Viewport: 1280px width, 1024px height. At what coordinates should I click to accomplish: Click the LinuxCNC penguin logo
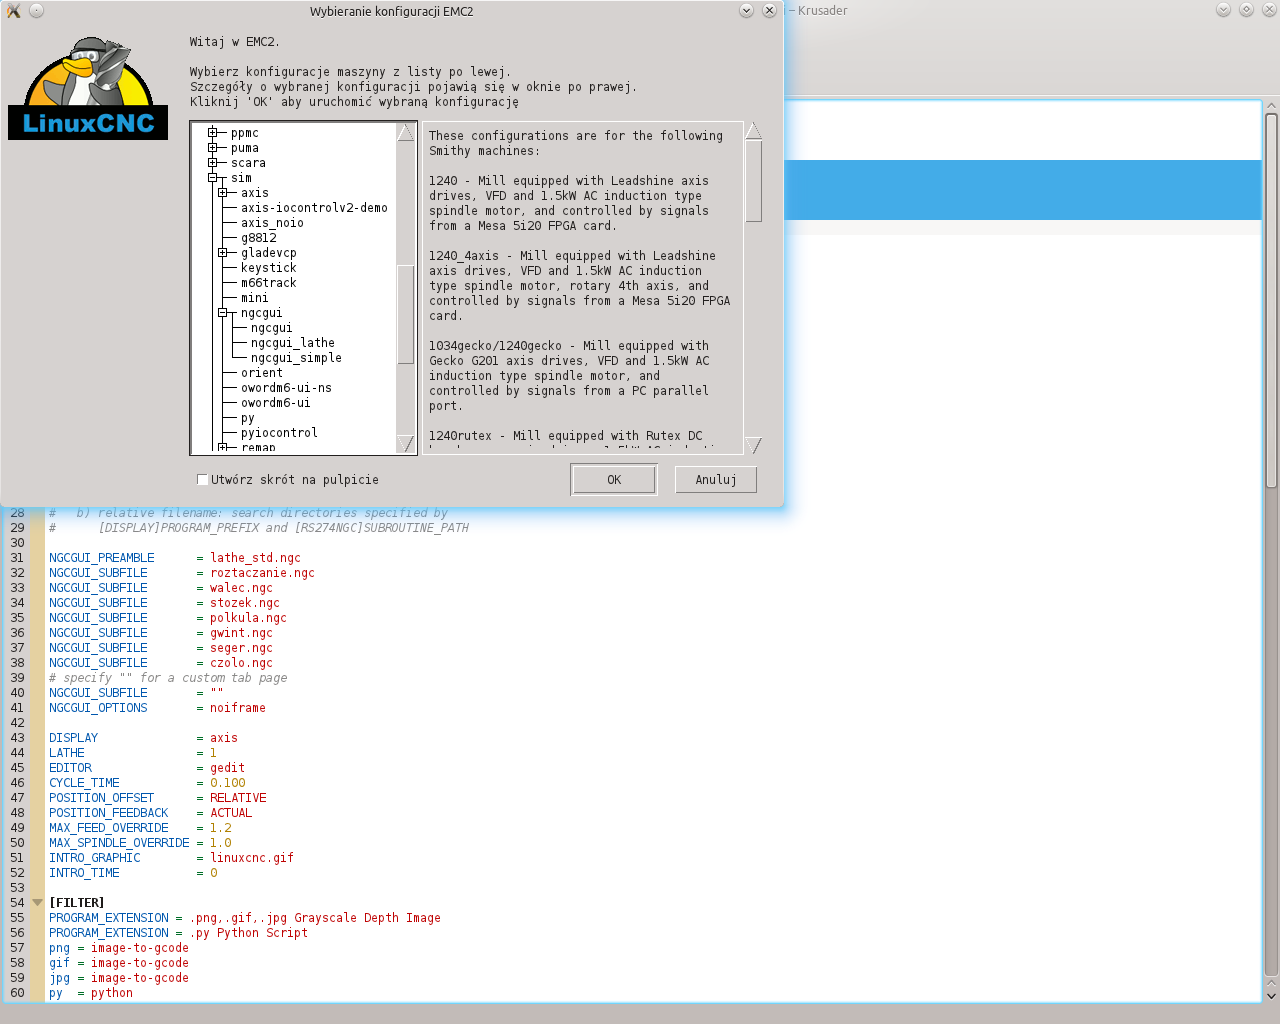coord(88,88)
